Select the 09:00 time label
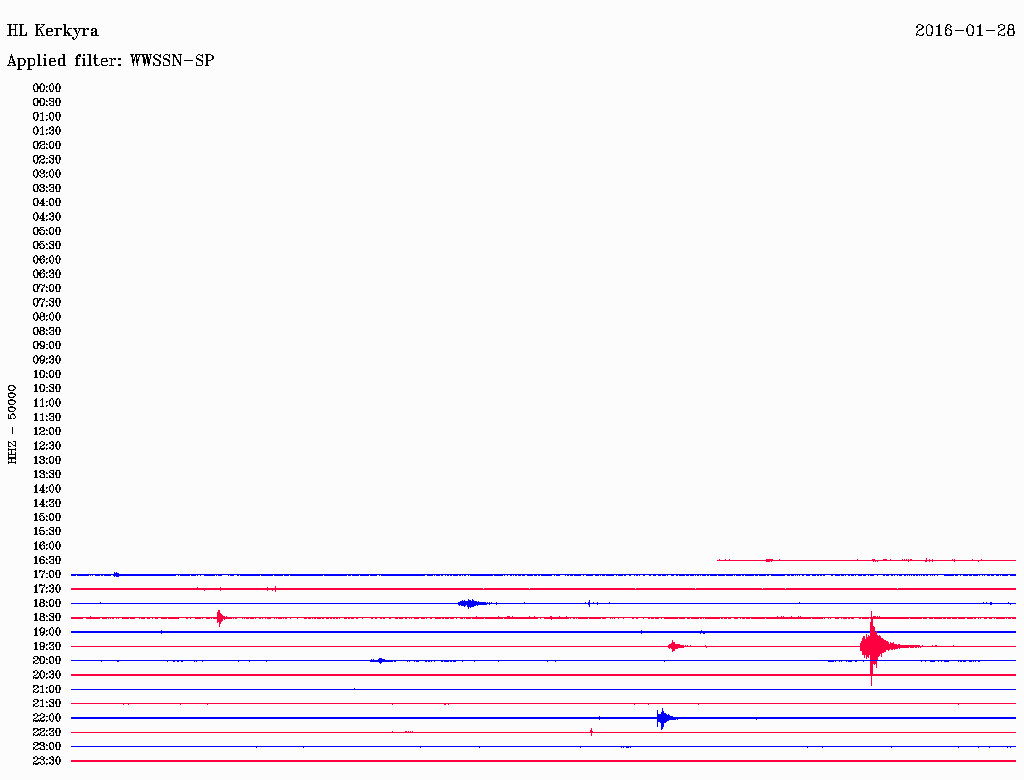Screen dimensions: 1024x780 [47, 346]
